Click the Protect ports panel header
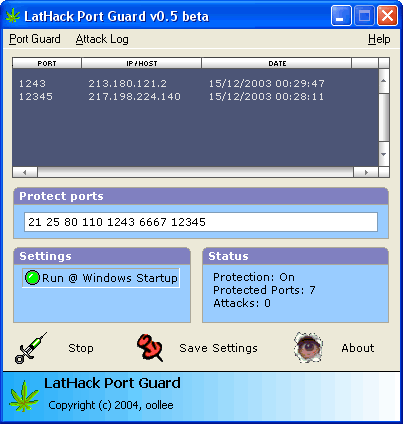The width and height of the screenshot is (403, 424). pyautogui.click(x=201, y=196)
